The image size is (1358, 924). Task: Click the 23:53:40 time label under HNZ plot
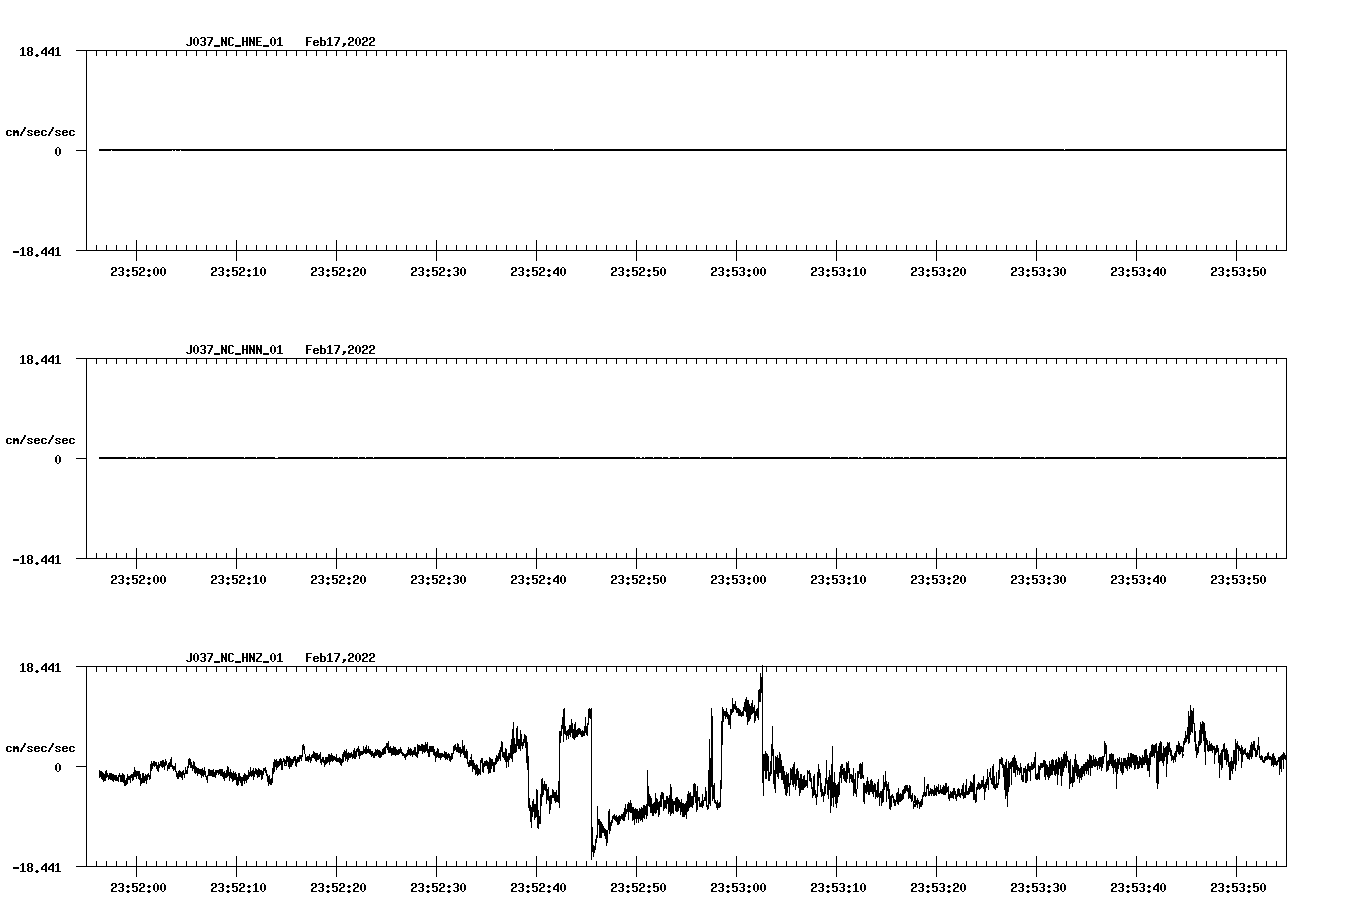click(x=1138, y=888)
